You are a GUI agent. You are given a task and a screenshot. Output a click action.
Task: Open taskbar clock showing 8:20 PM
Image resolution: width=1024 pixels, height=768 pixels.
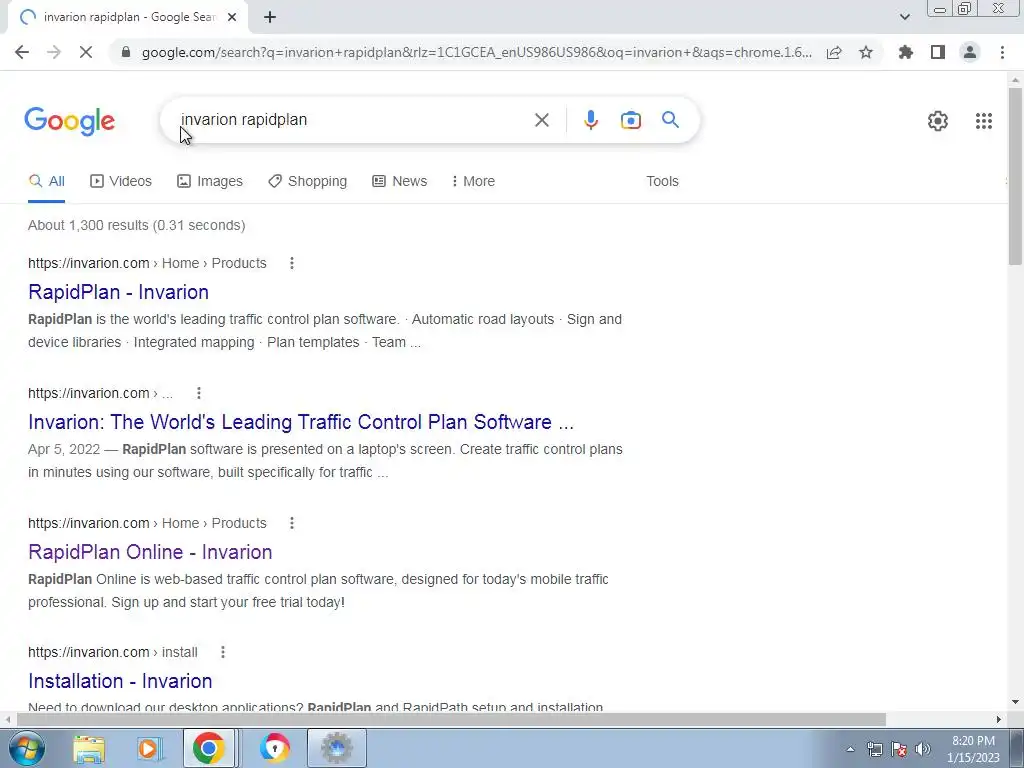tap(974, 749)
